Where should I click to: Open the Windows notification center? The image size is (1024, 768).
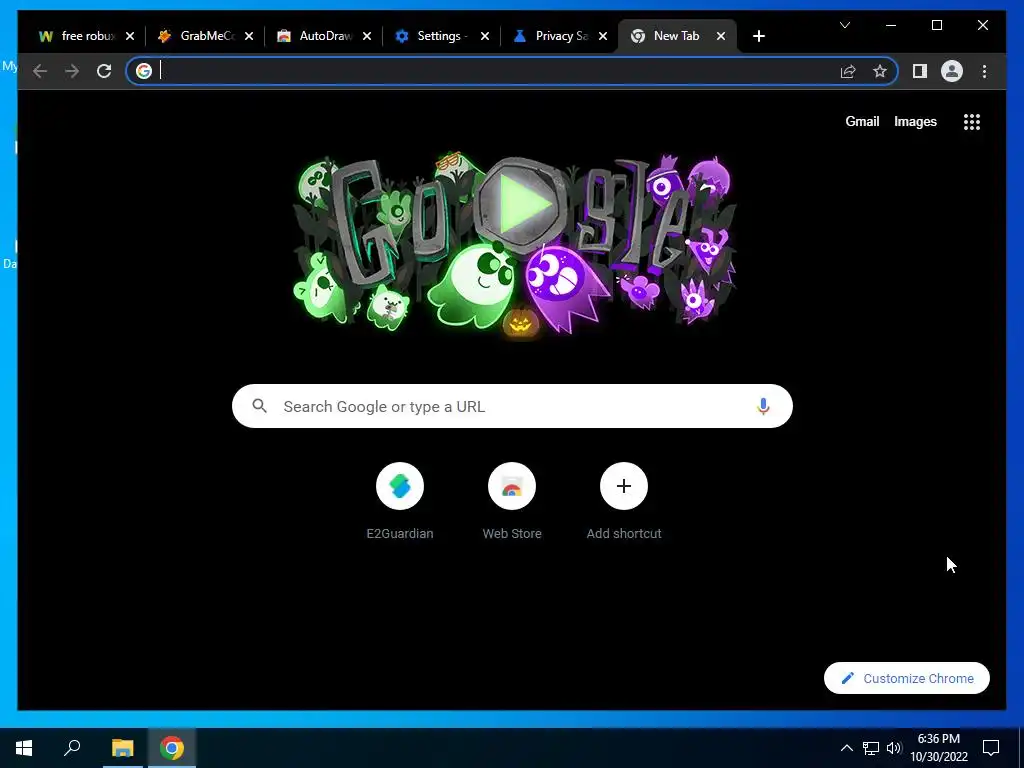click(991, 748)
